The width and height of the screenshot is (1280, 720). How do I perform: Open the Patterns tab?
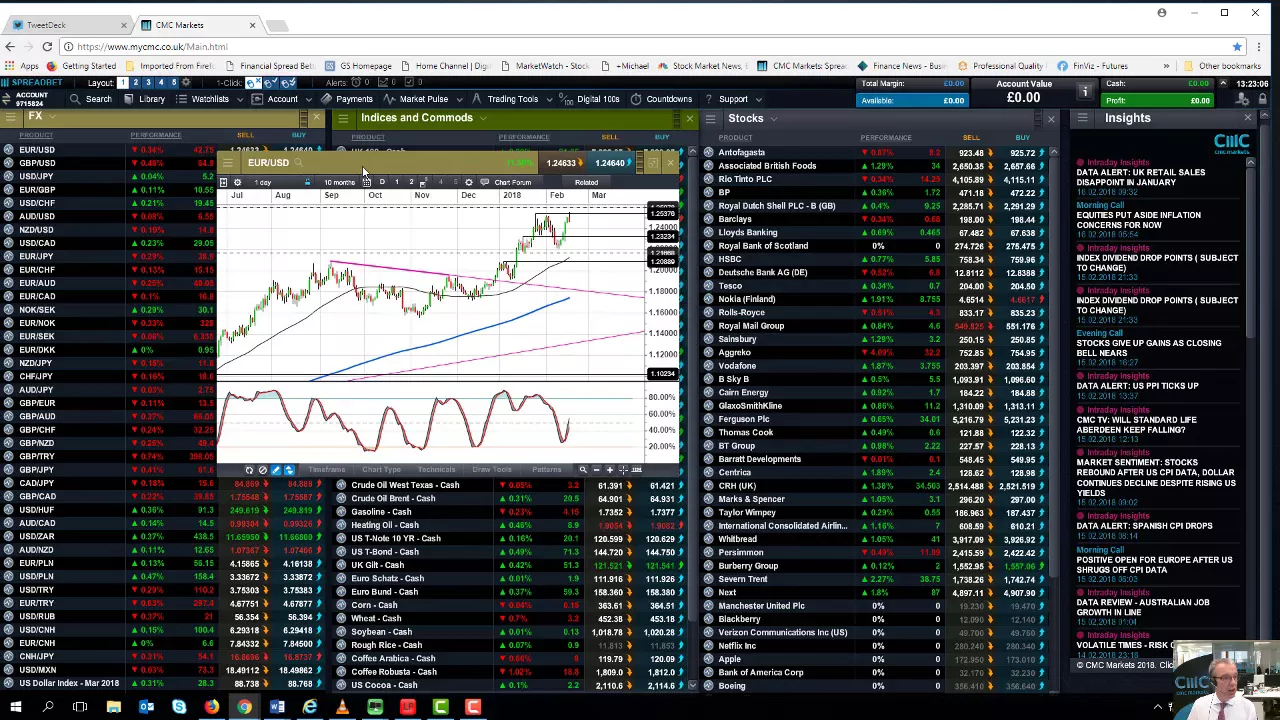point(547,470)
